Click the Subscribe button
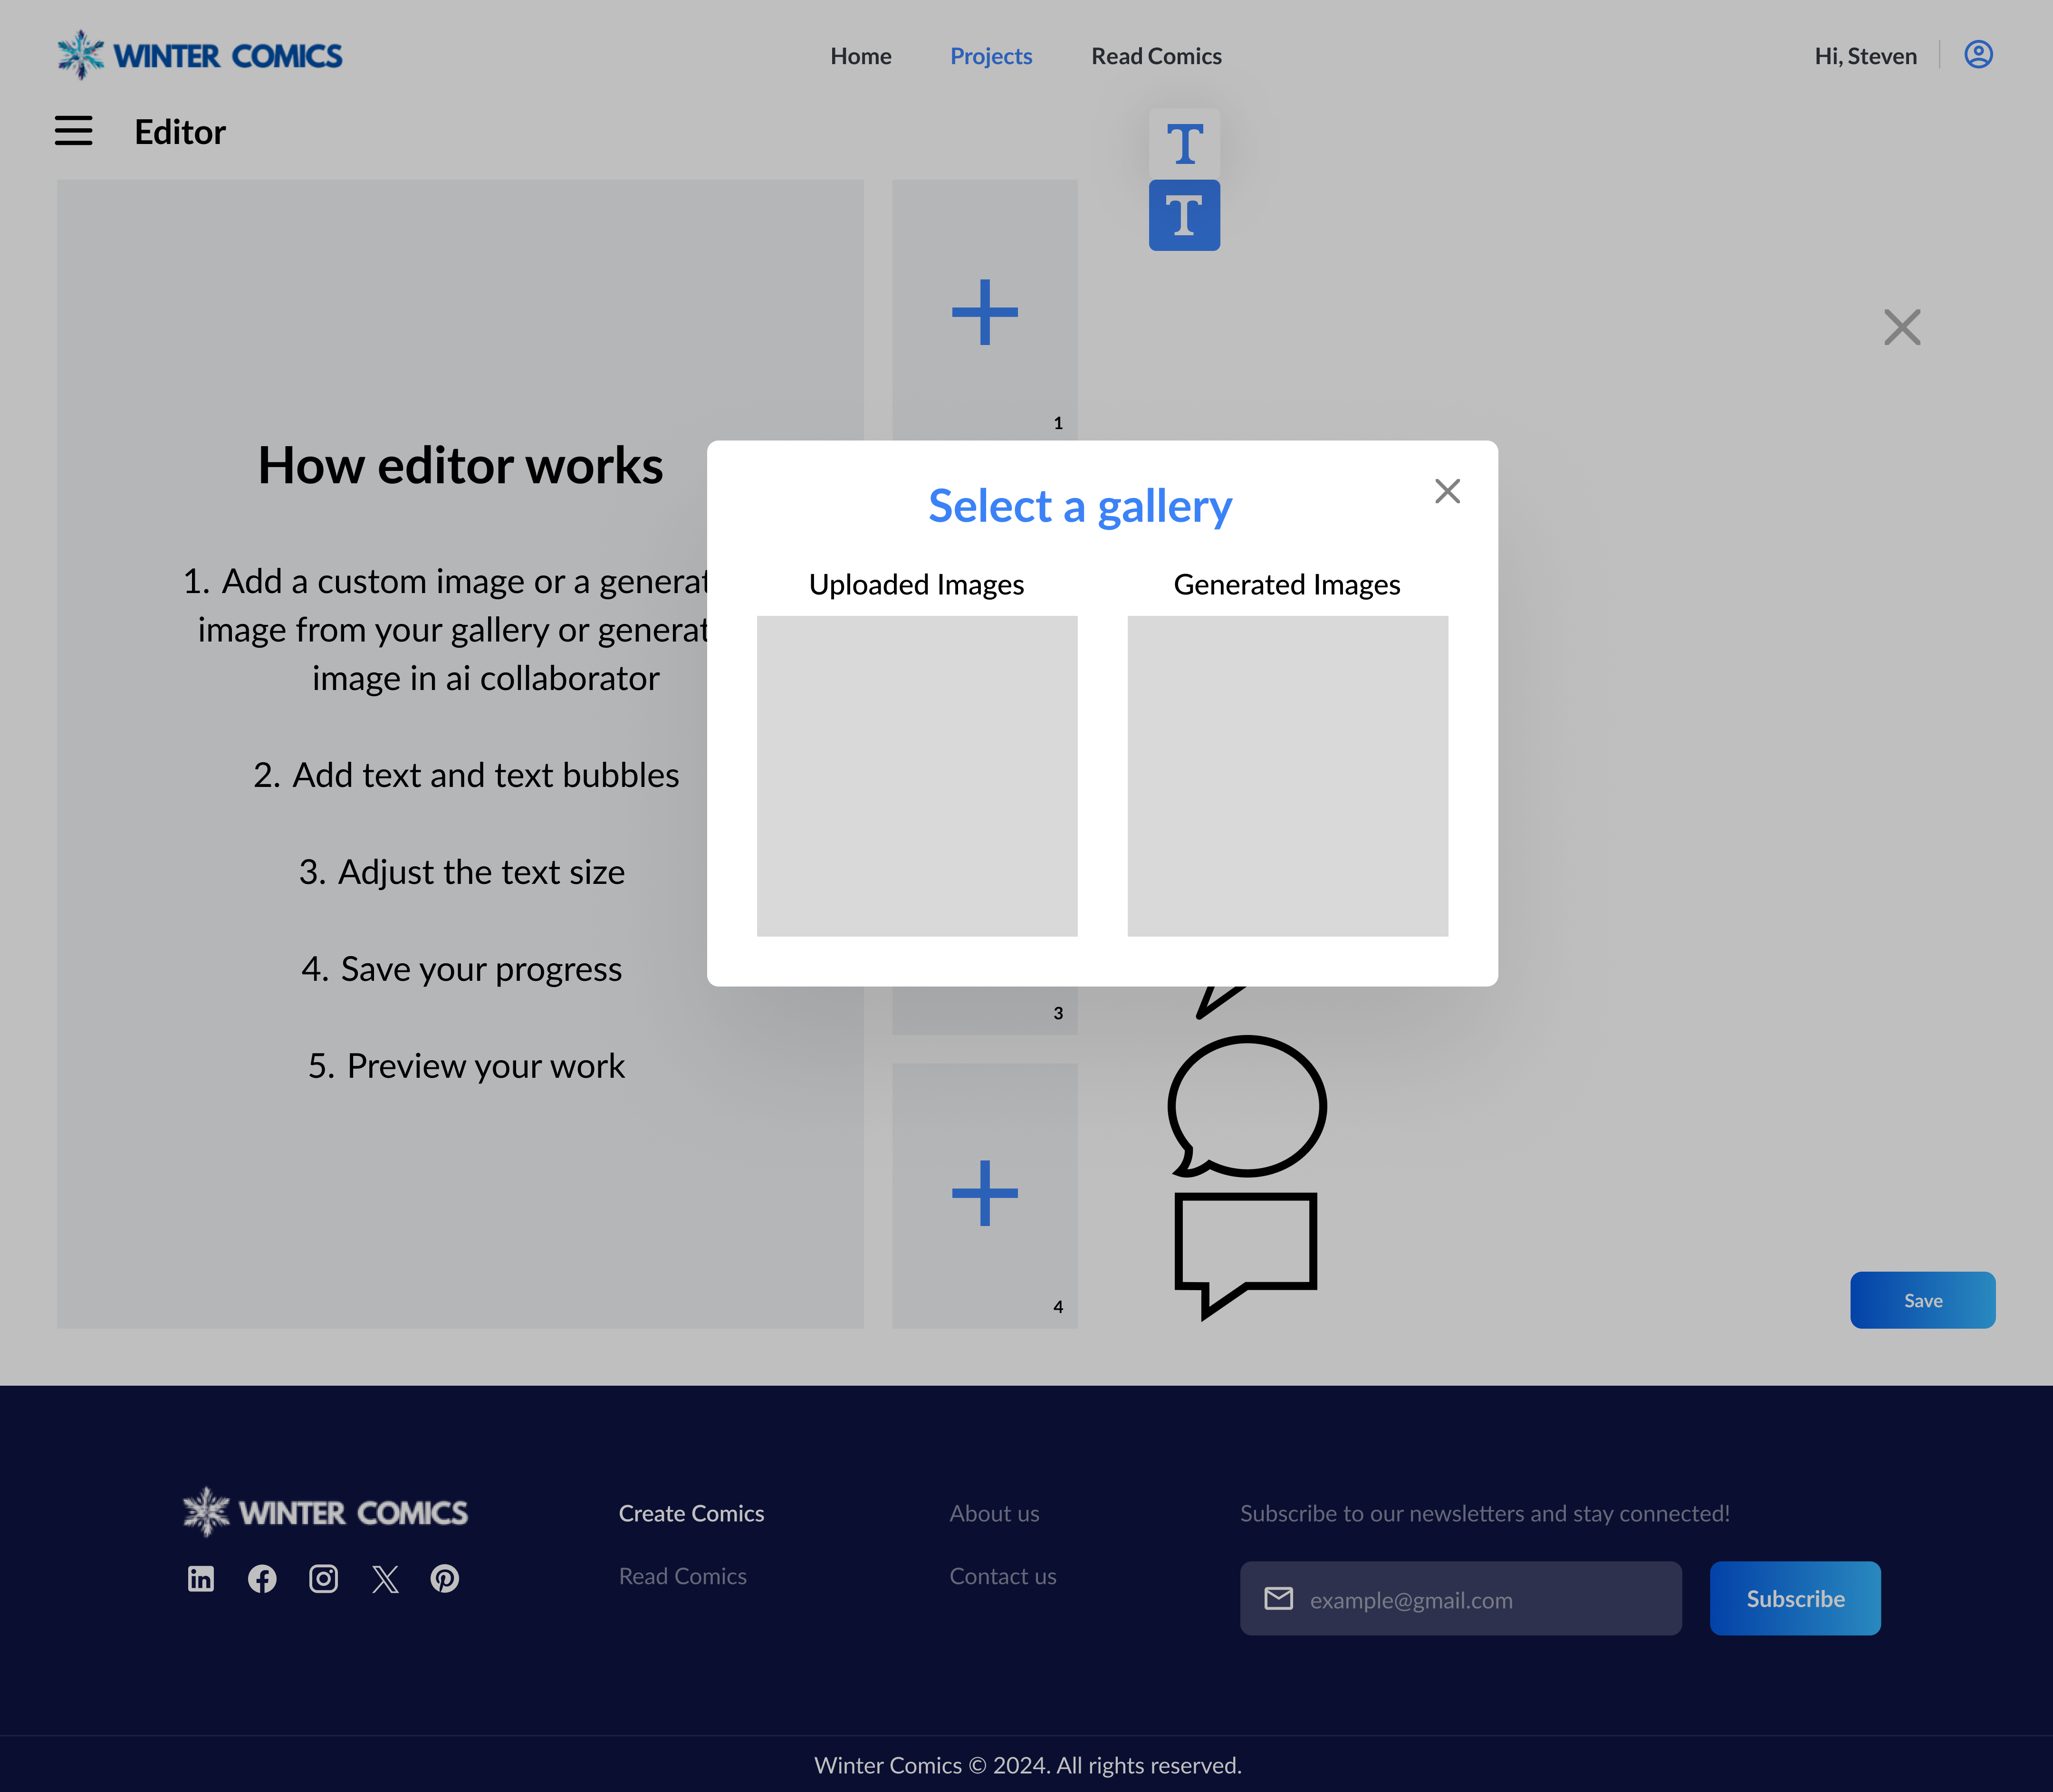The height and width of the screenshot is (1792, 2053). pyautogui.click(x=1794, y=1598)
